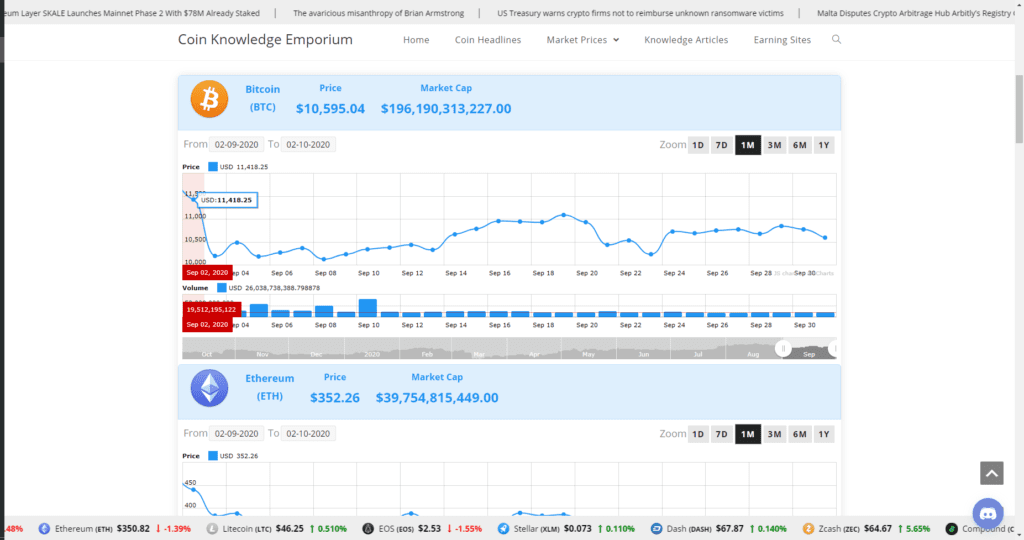Click Bitcoin market cap $196,190,313,227.00
The height and width of the screenshot is (540, 1024).
(x=446, y=109)
